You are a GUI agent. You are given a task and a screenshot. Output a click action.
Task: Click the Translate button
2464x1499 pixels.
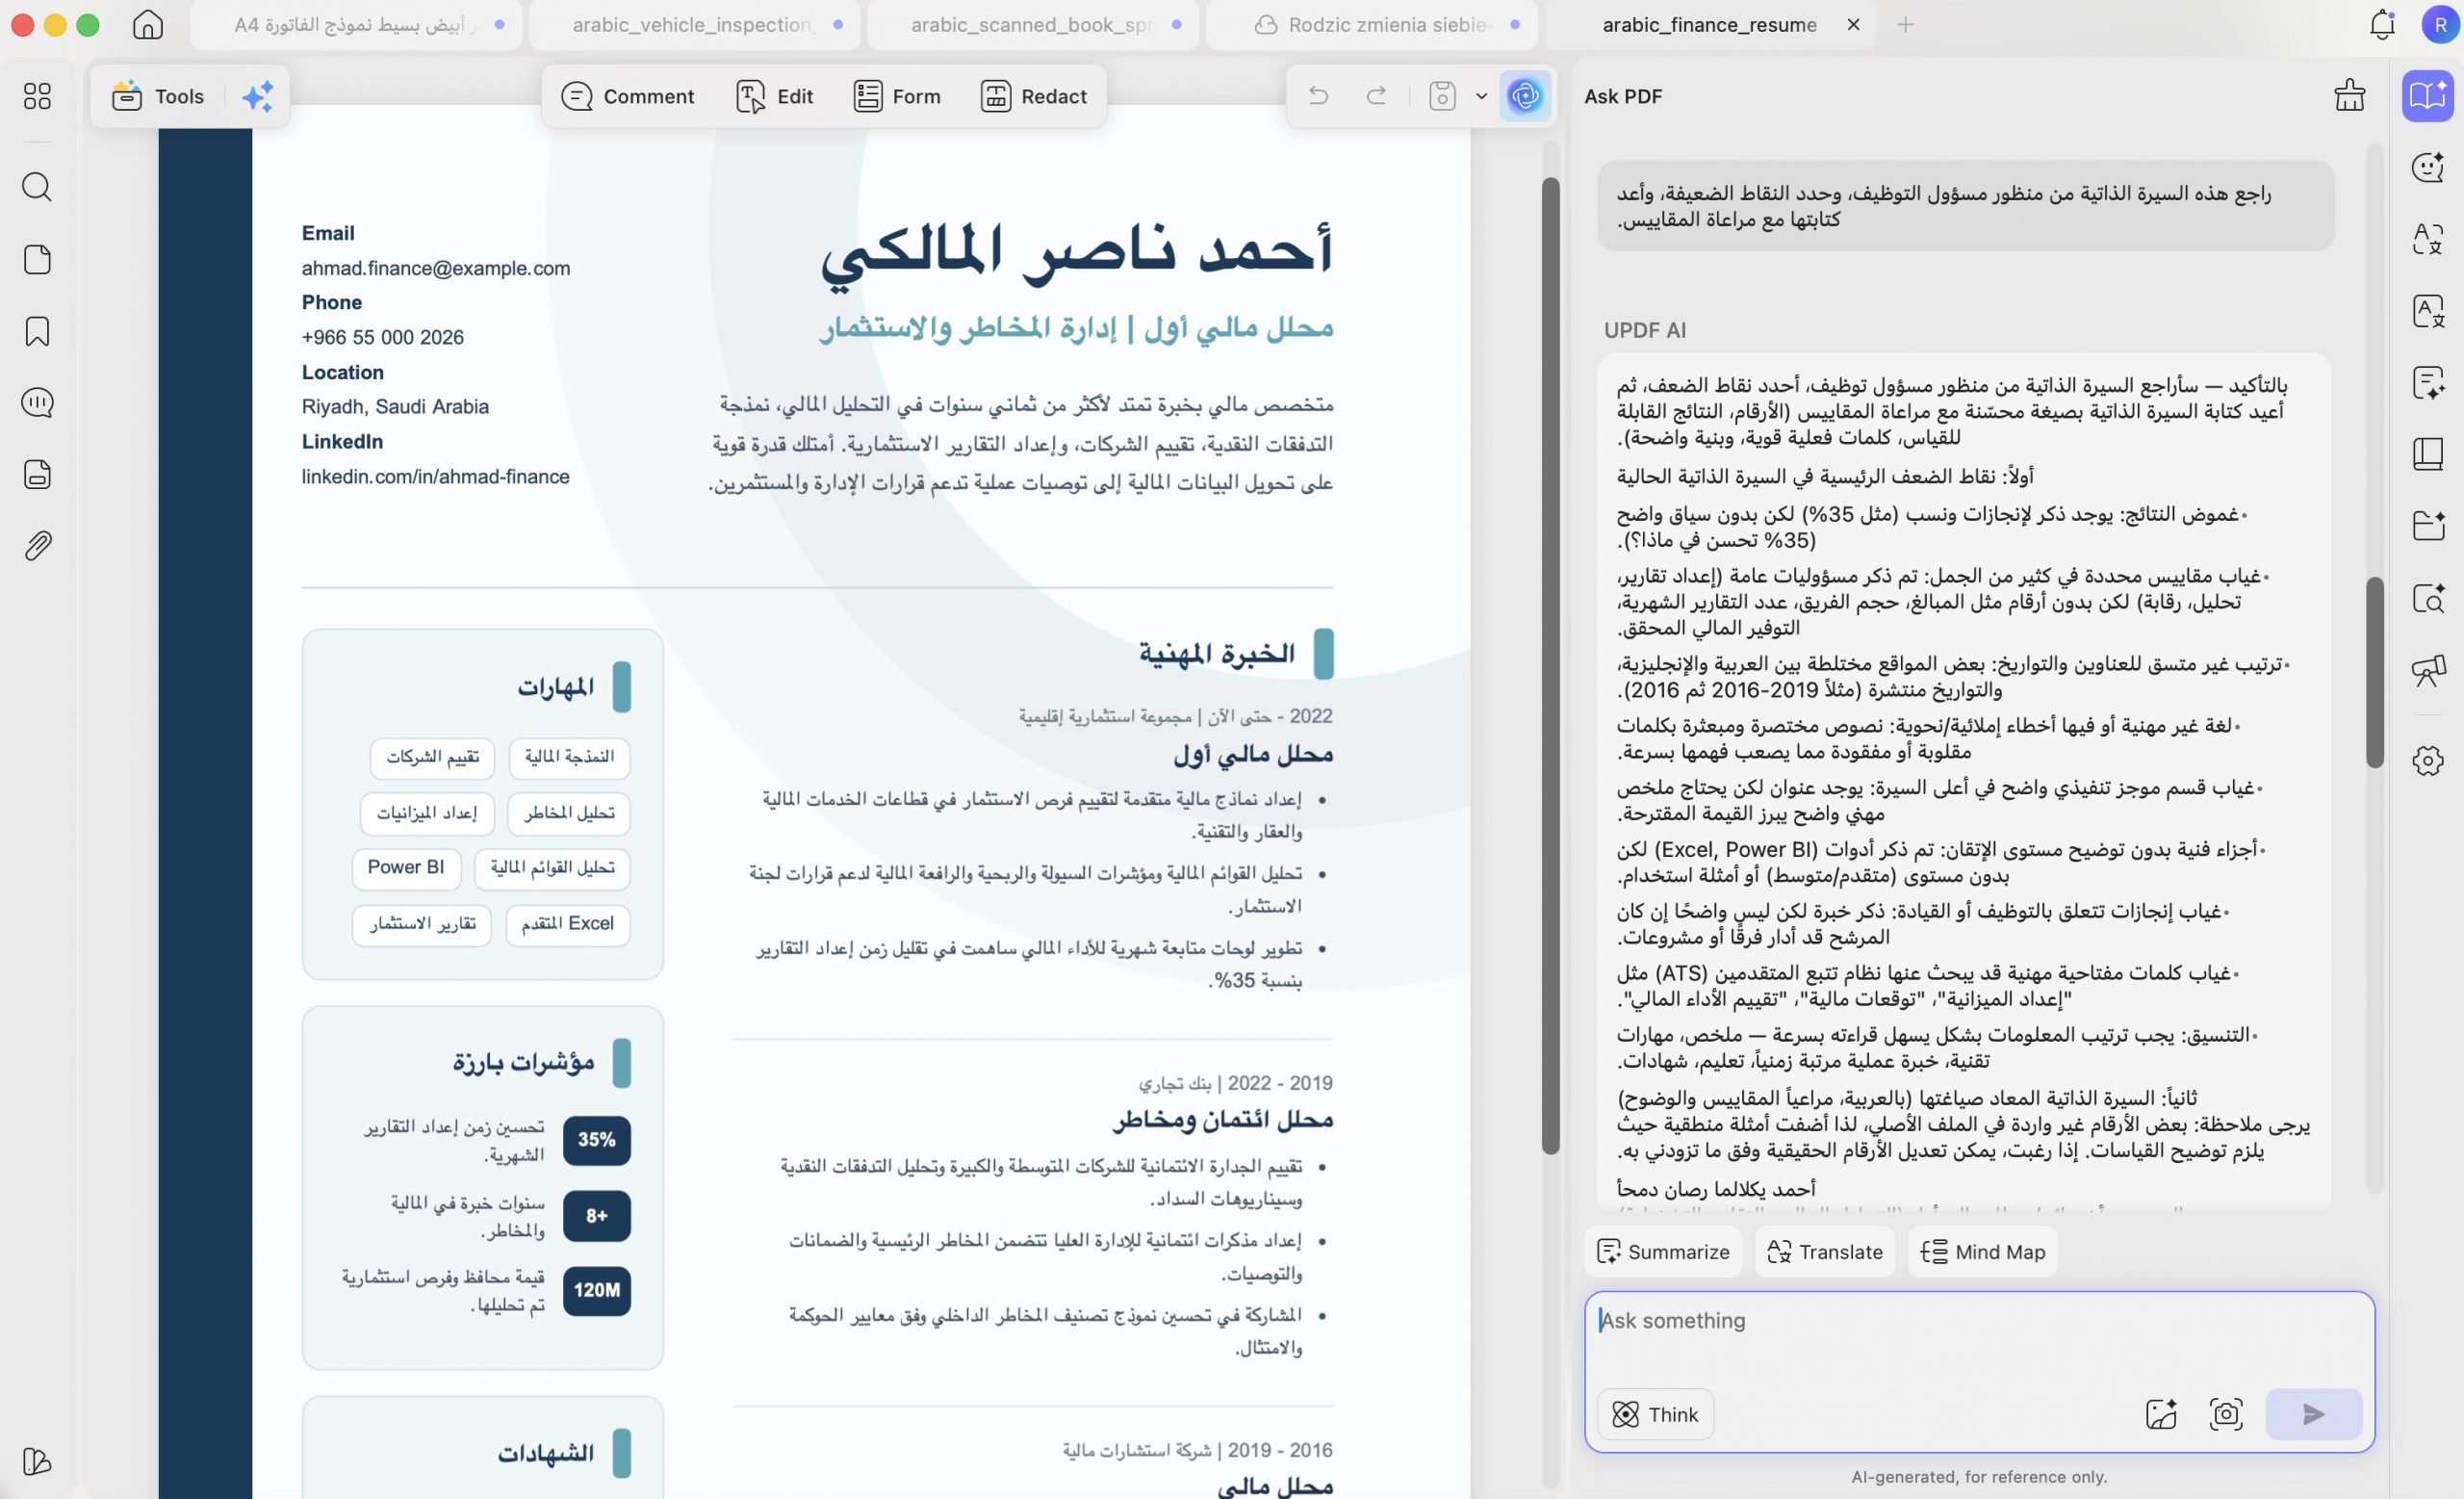point(1825,1252)
